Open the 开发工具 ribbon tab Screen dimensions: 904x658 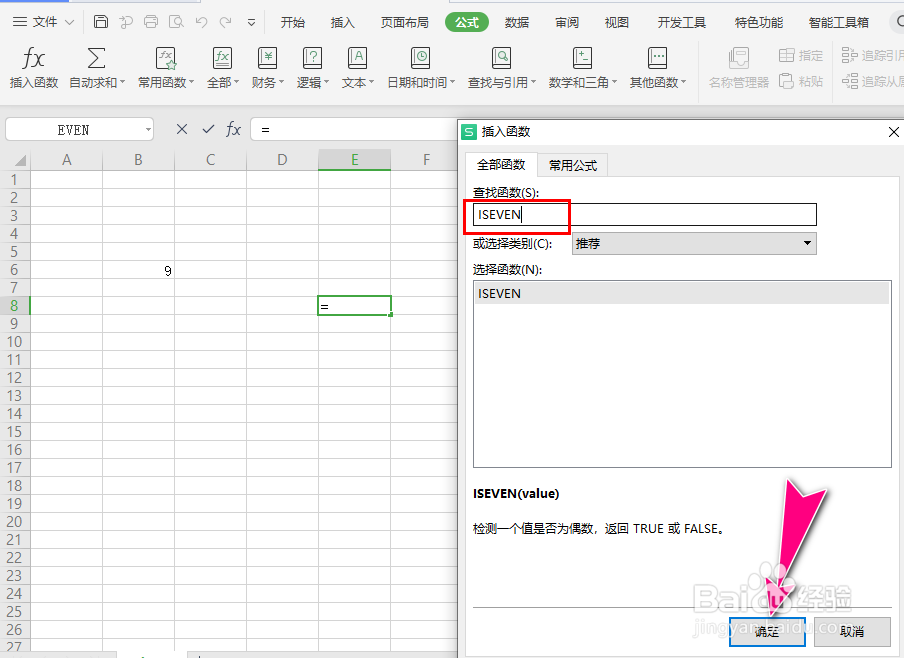point(681,22)
